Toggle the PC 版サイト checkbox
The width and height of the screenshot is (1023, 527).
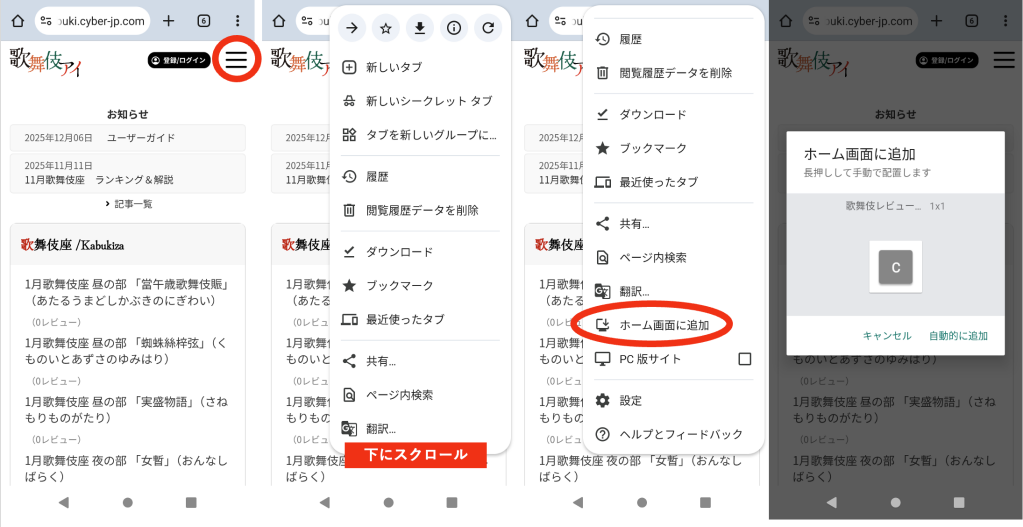(x=744, y=359)
